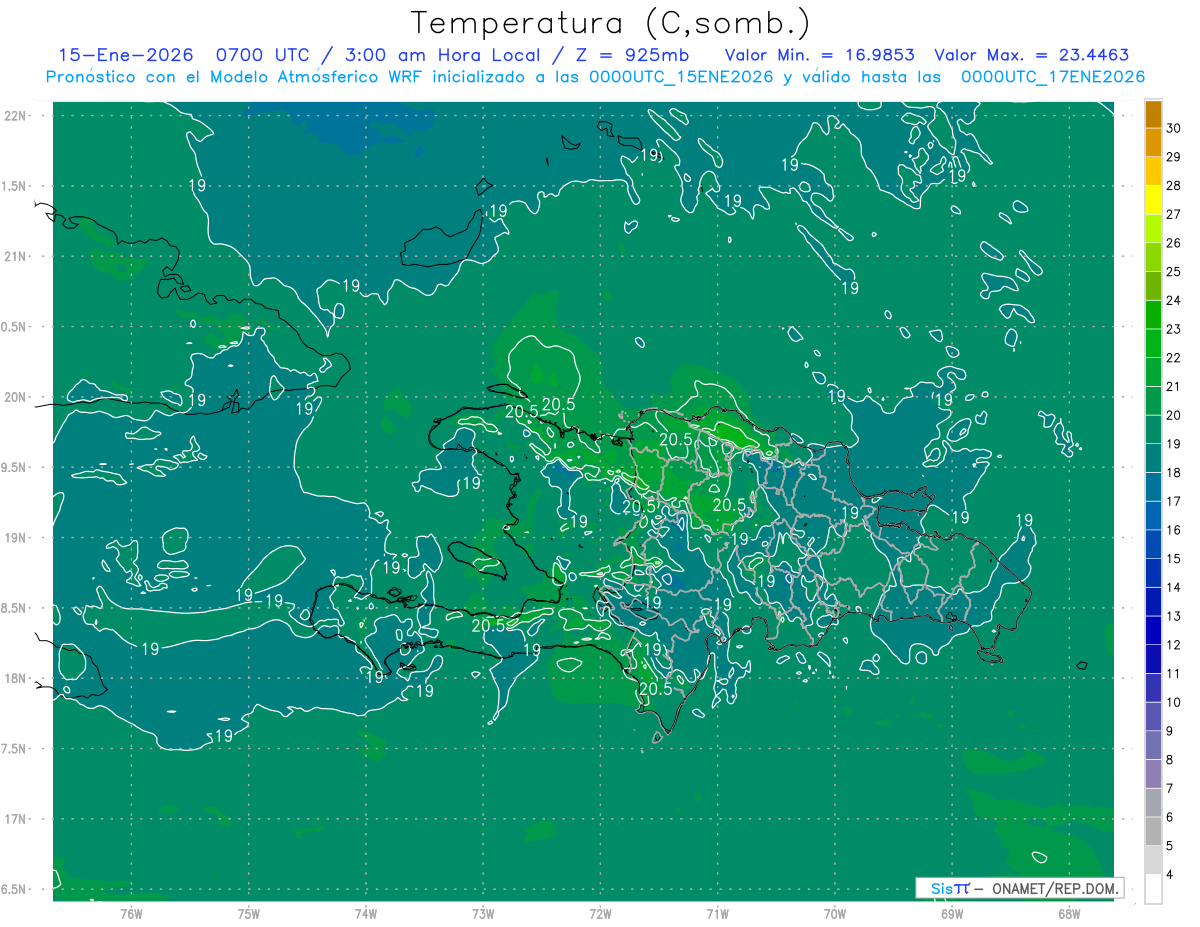
Task: Click the '70W' longitude axis label
Action: click(835, 914)
